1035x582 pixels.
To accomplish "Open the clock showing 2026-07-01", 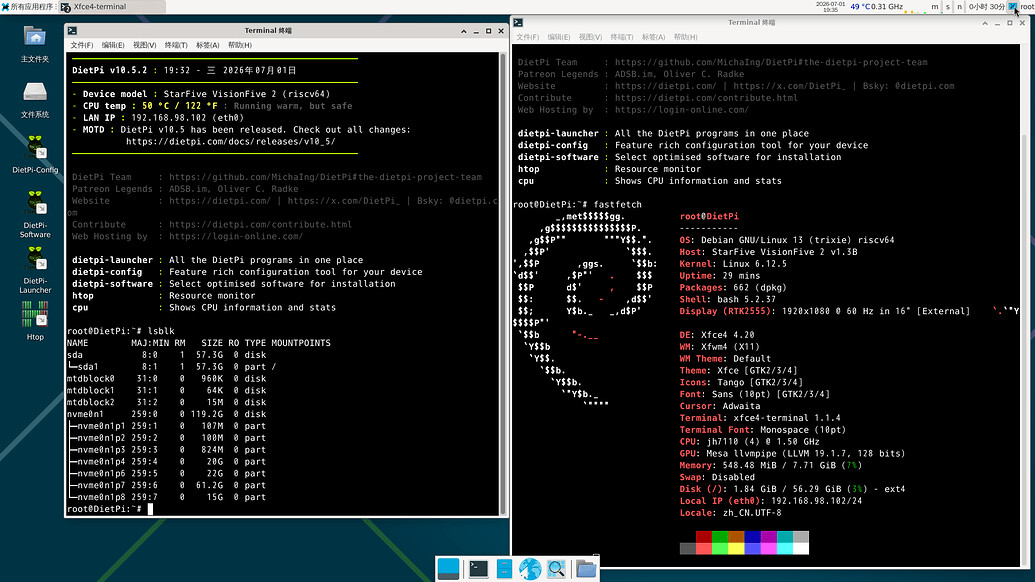I will pos(830,7).
